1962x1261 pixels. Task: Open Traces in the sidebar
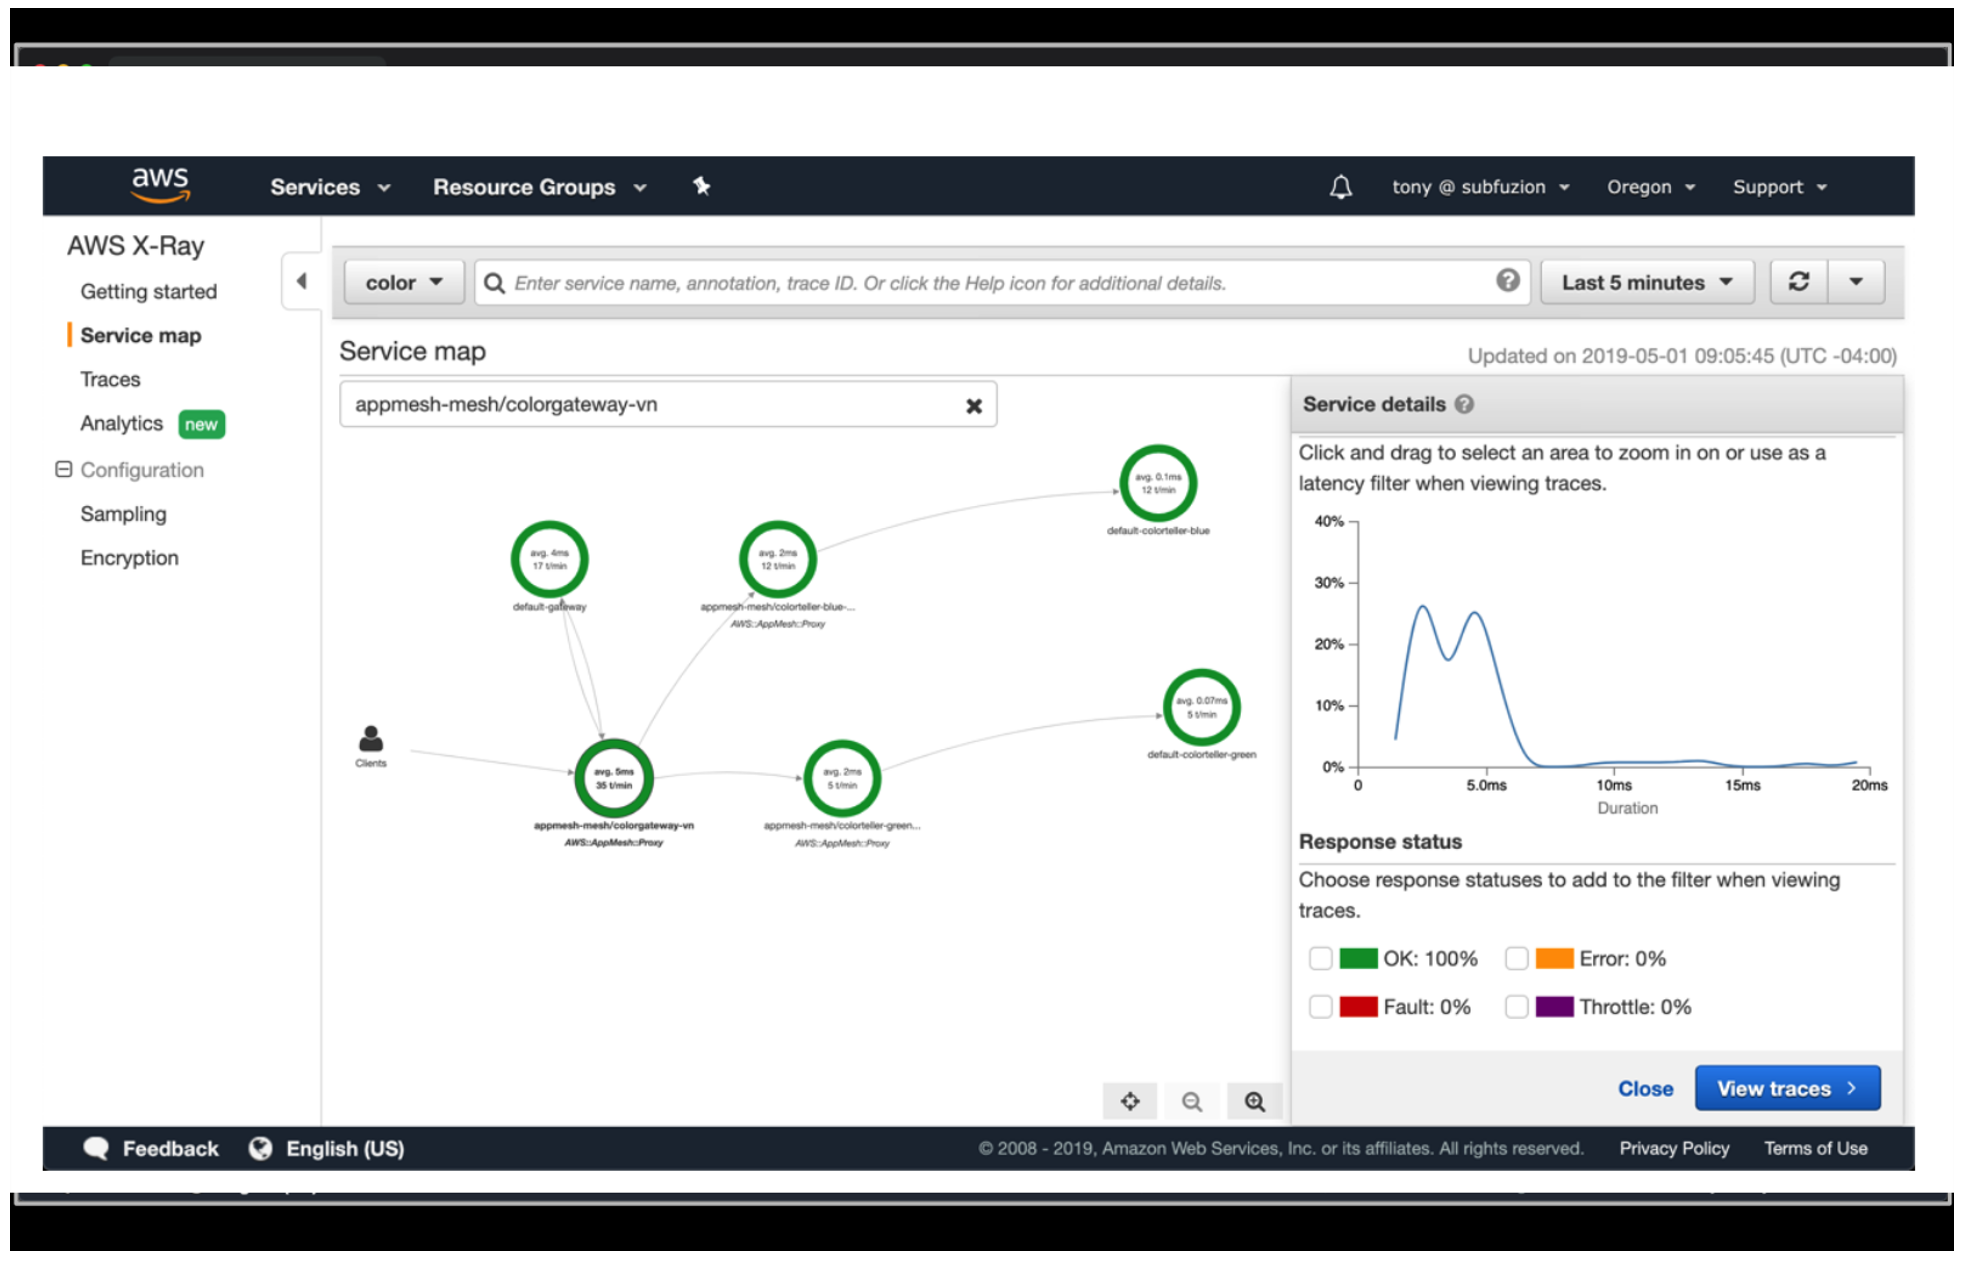[110, 379]
